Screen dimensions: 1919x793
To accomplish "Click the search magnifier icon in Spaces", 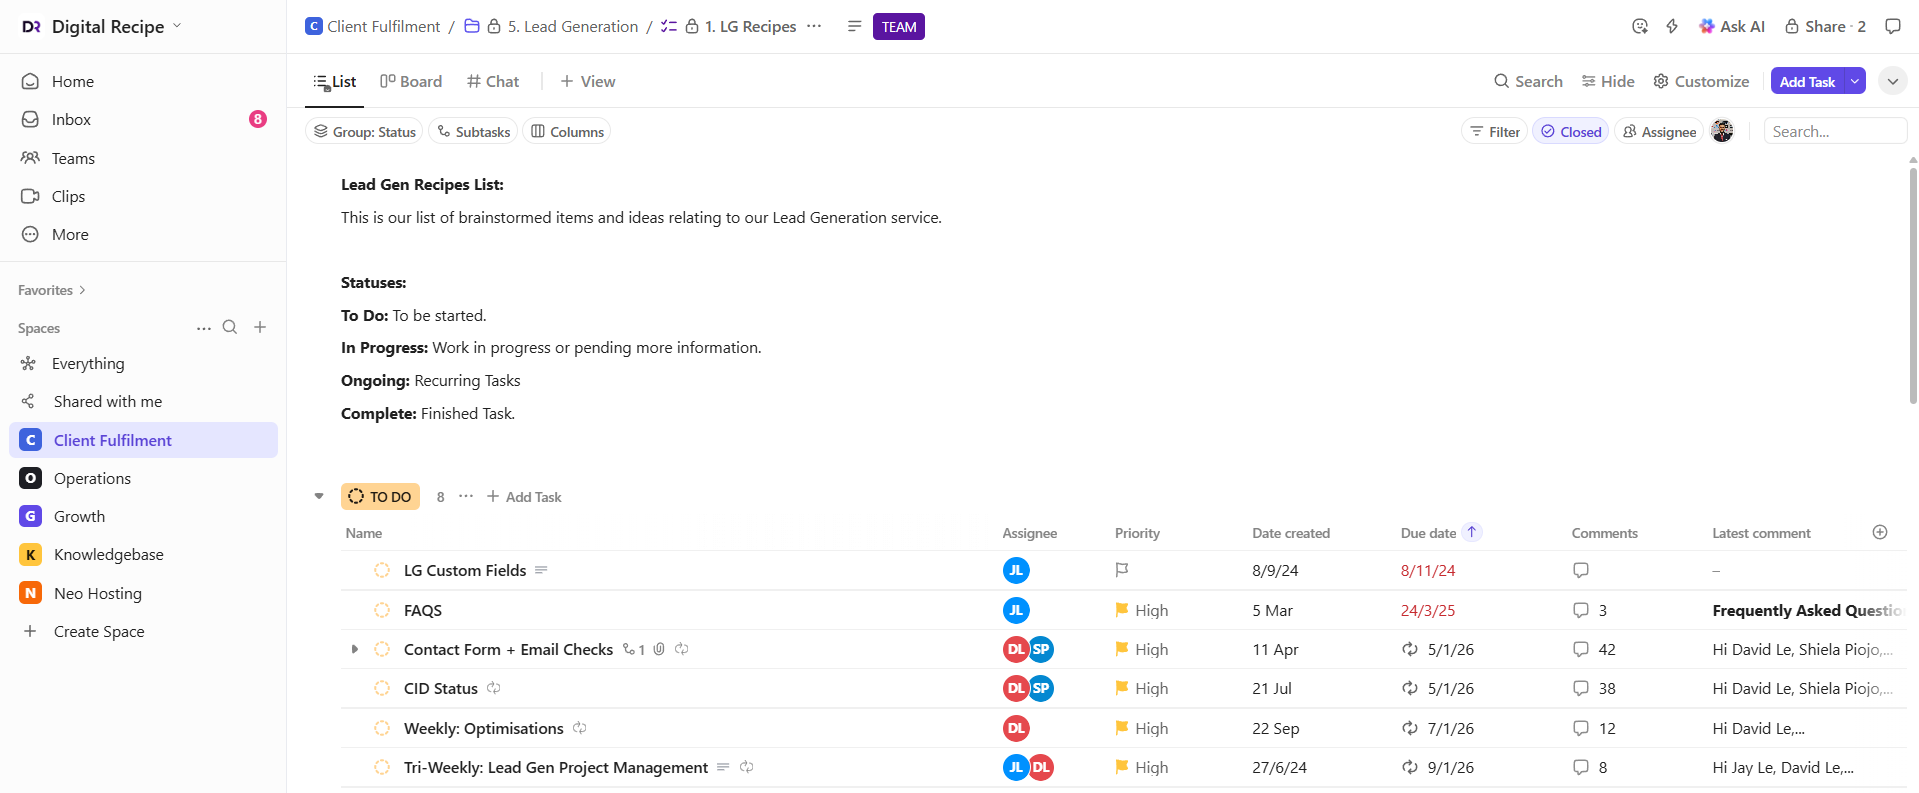I will pos(230,327).
